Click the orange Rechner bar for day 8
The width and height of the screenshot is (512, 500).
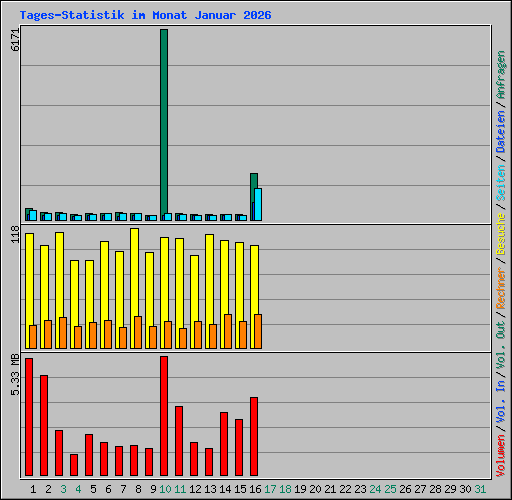[x=138, y=332]
